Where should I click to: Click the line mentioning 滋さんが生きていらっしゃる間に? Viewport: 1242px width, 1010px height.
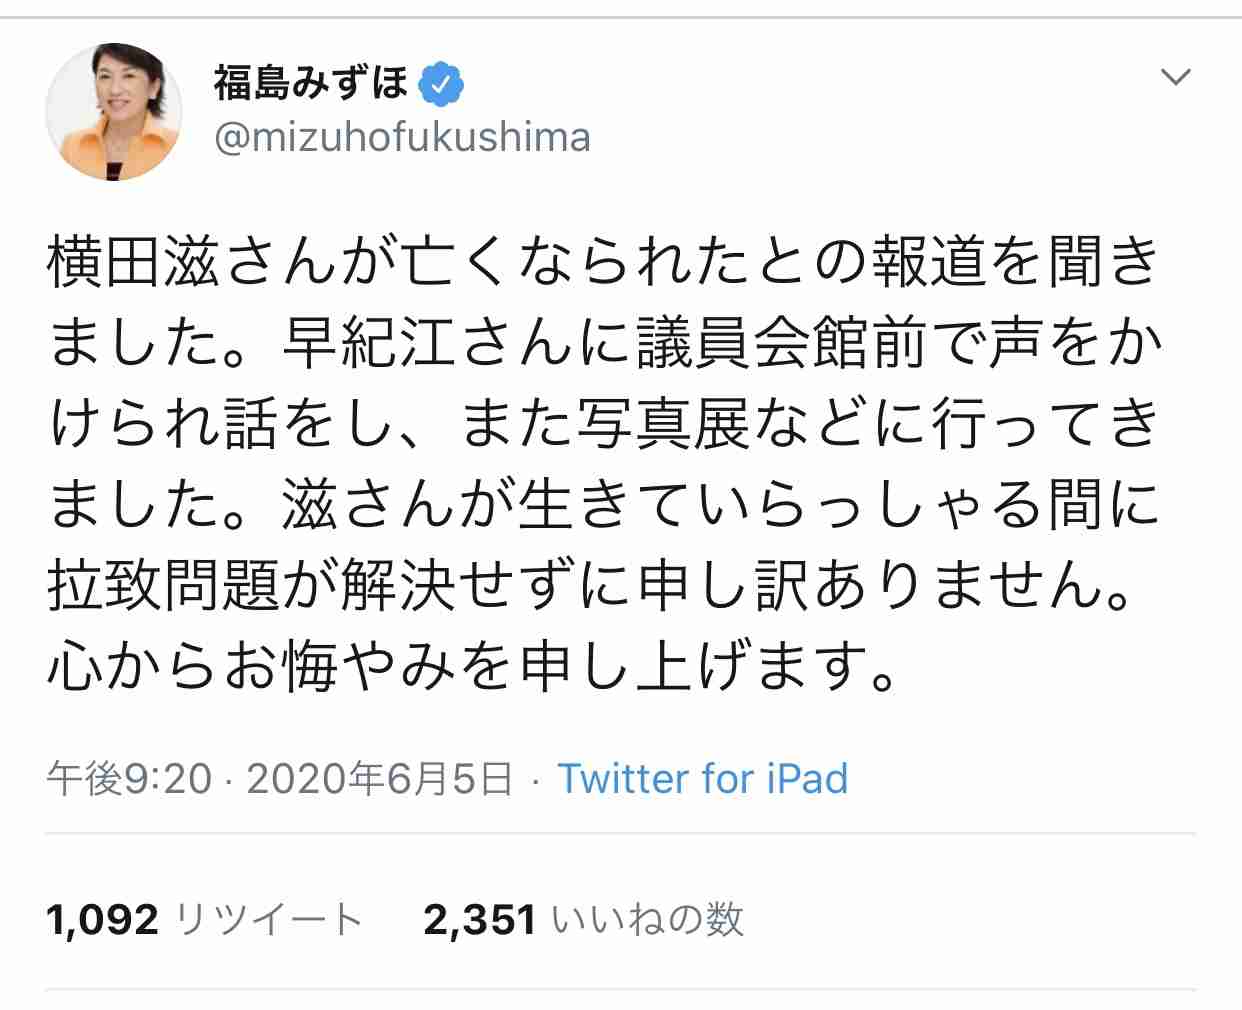point(604,504)
